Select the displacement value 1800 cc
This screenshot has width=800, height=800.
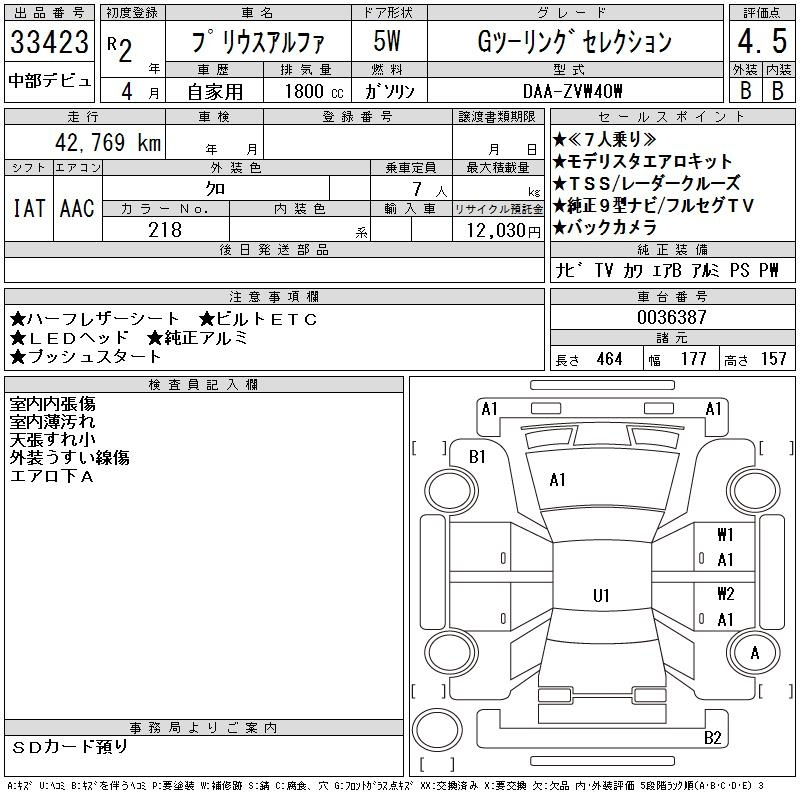coord(314,92)
